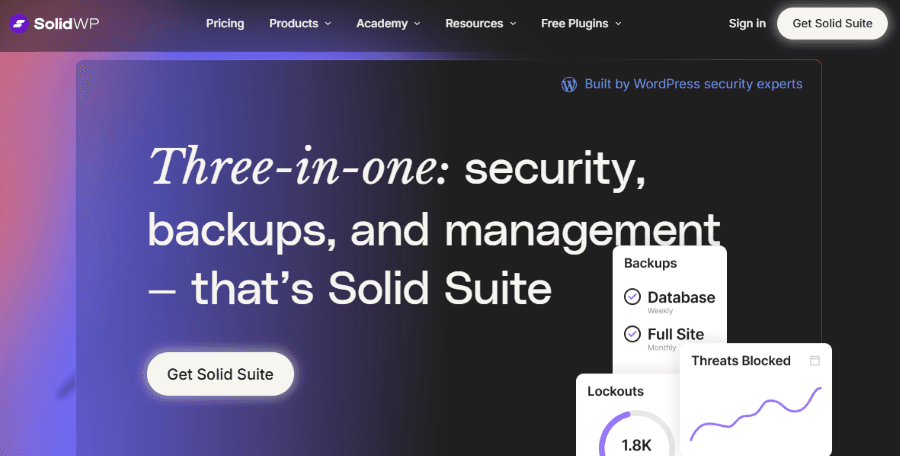Image resolution: width=900 pixels, height=456 pixels.
Task: Click Built by WordPress security experts text
Action: (x=693, y=84)
